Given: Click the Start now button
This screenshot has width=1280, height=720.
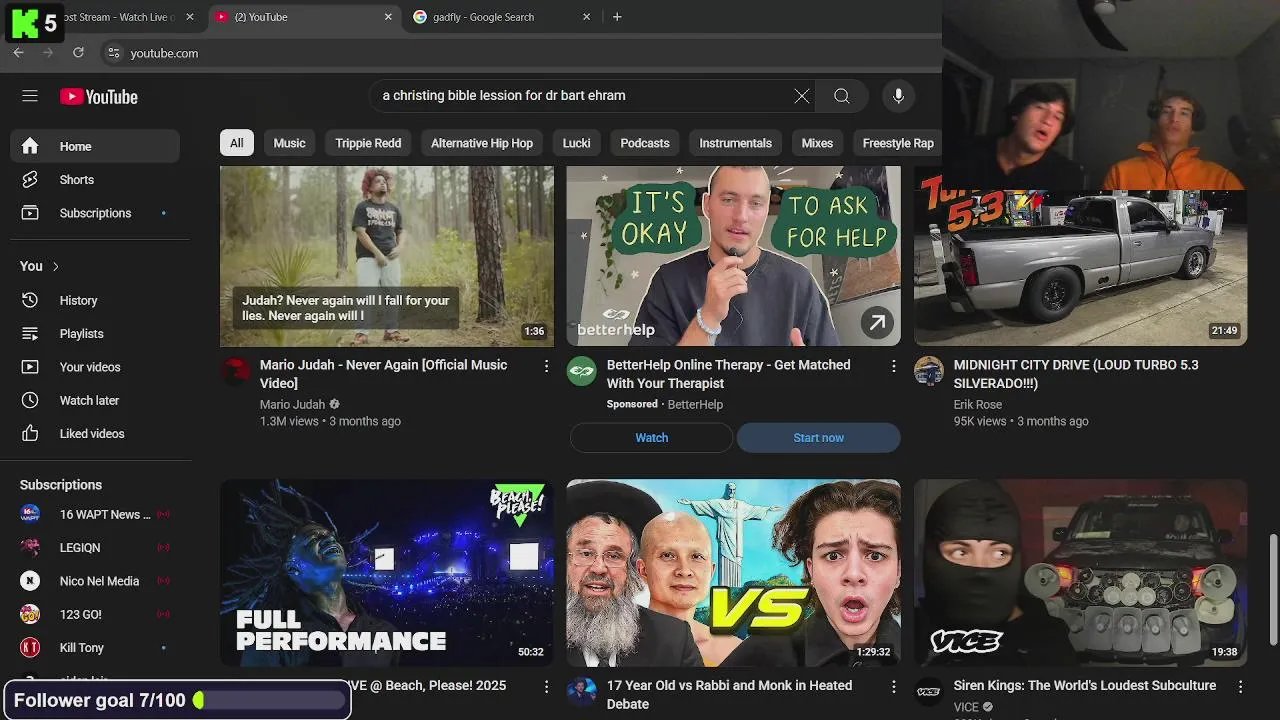Looking at the screenshot, I should (x=819, y=438).
